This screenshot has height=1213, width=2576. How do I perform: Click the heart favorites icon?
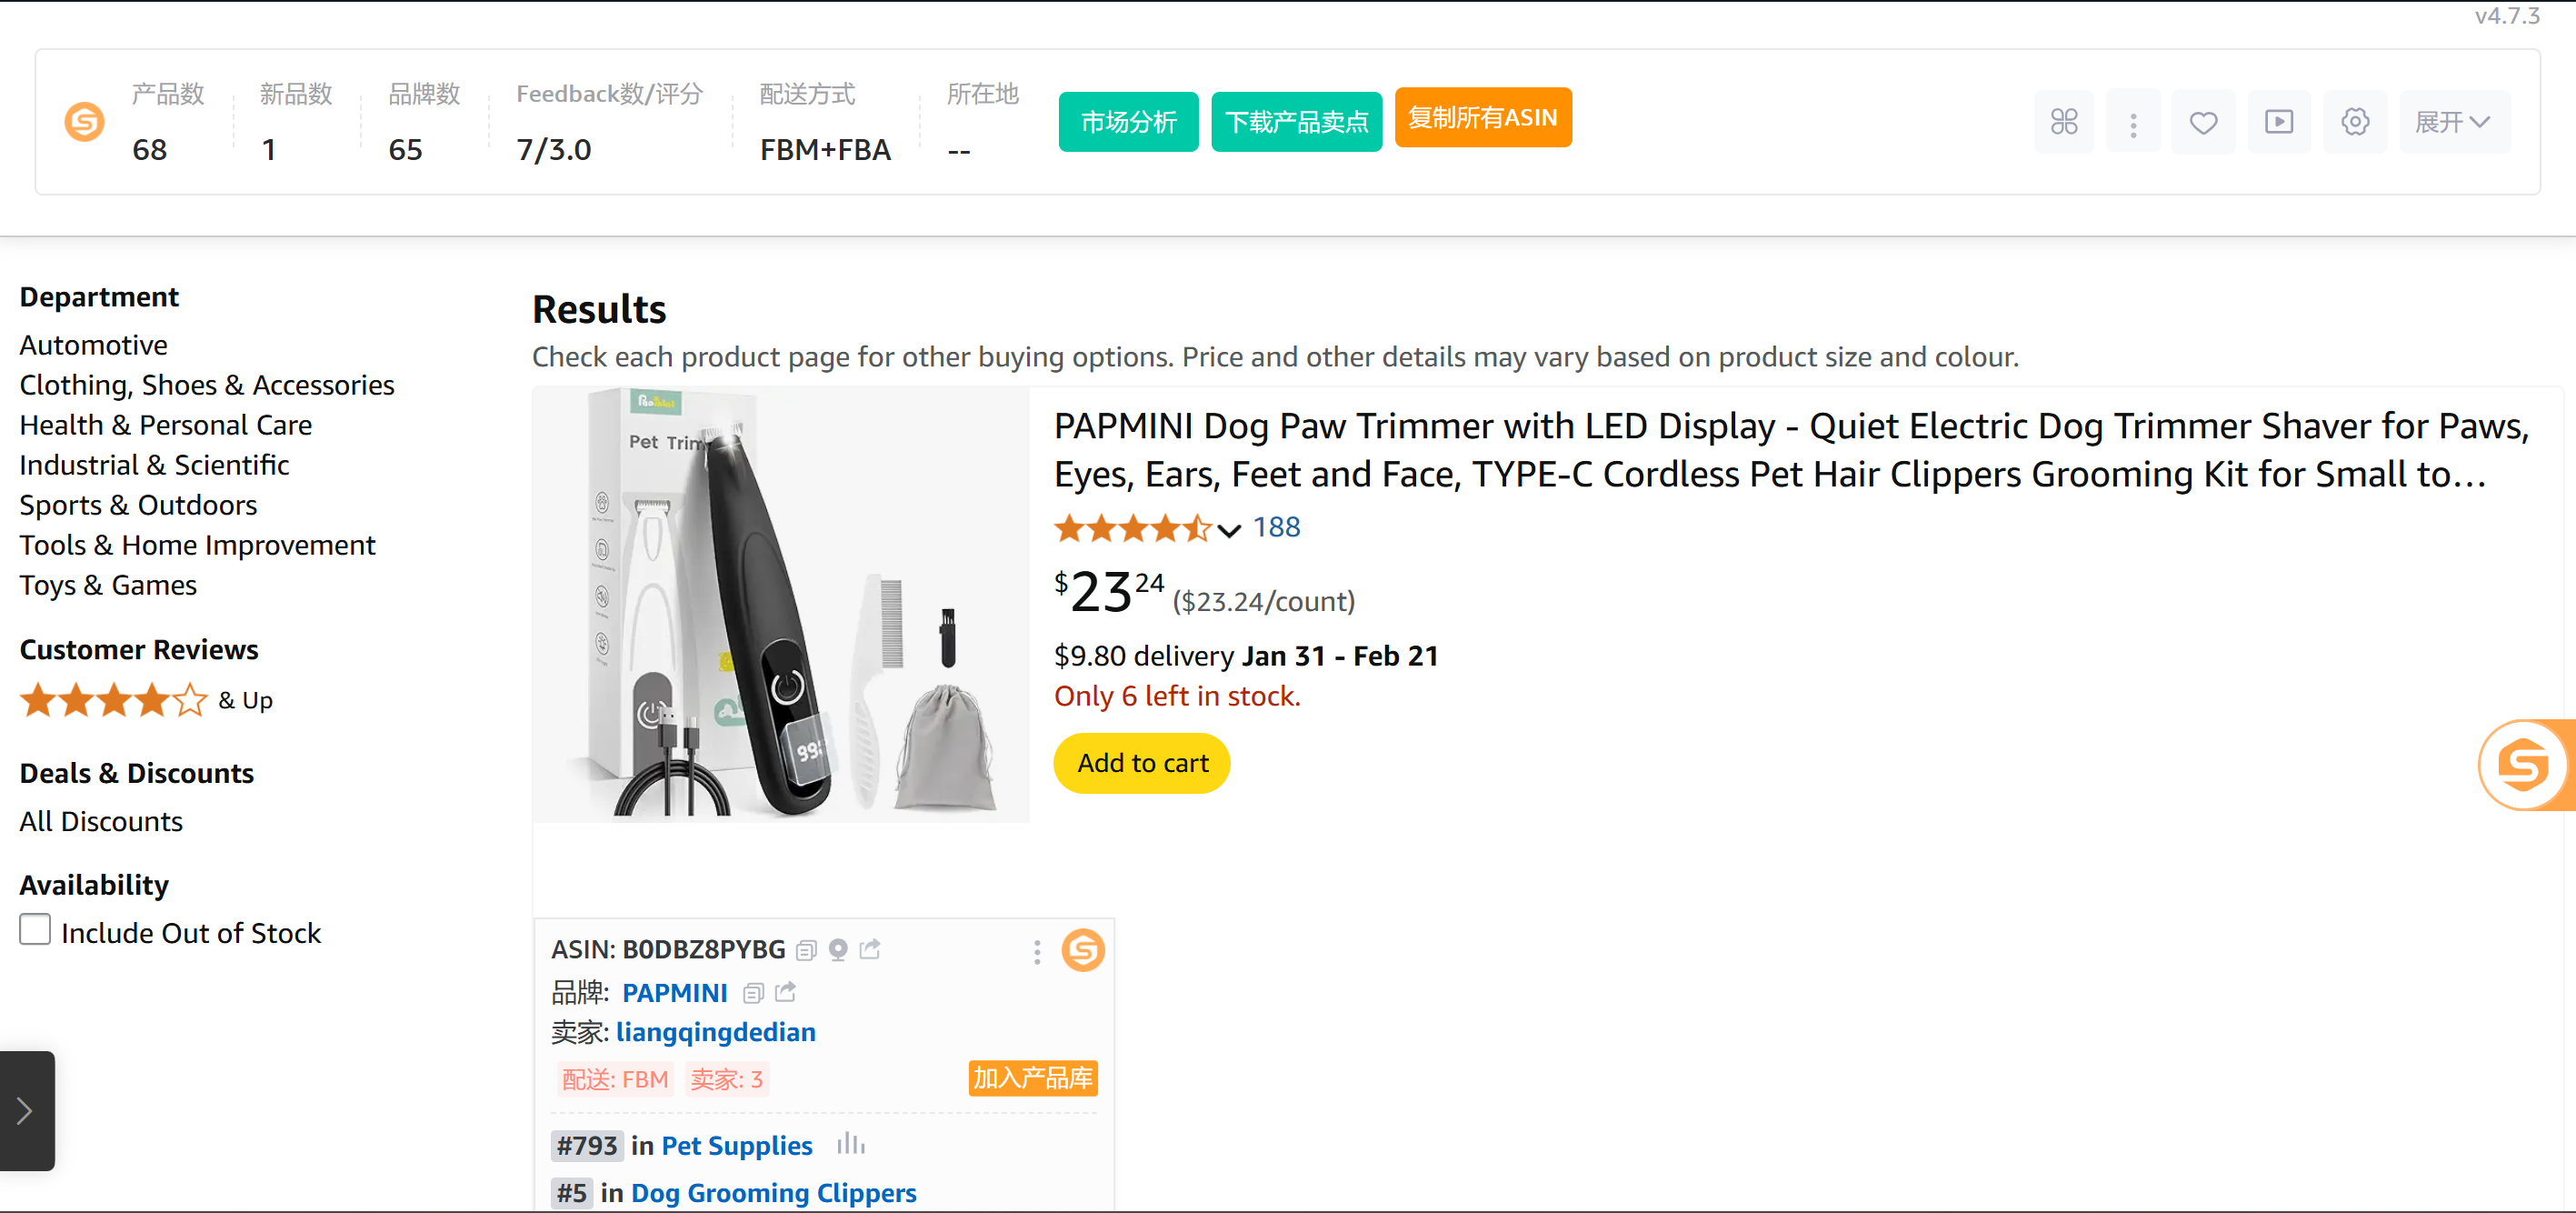pyautogui.click(x=2203, y=122)
